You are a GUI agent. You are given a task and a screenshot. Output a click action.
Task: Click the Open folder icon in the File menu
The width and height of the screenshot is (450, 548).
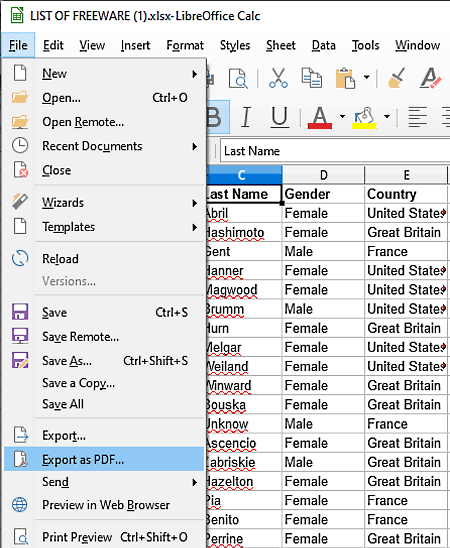20,97
